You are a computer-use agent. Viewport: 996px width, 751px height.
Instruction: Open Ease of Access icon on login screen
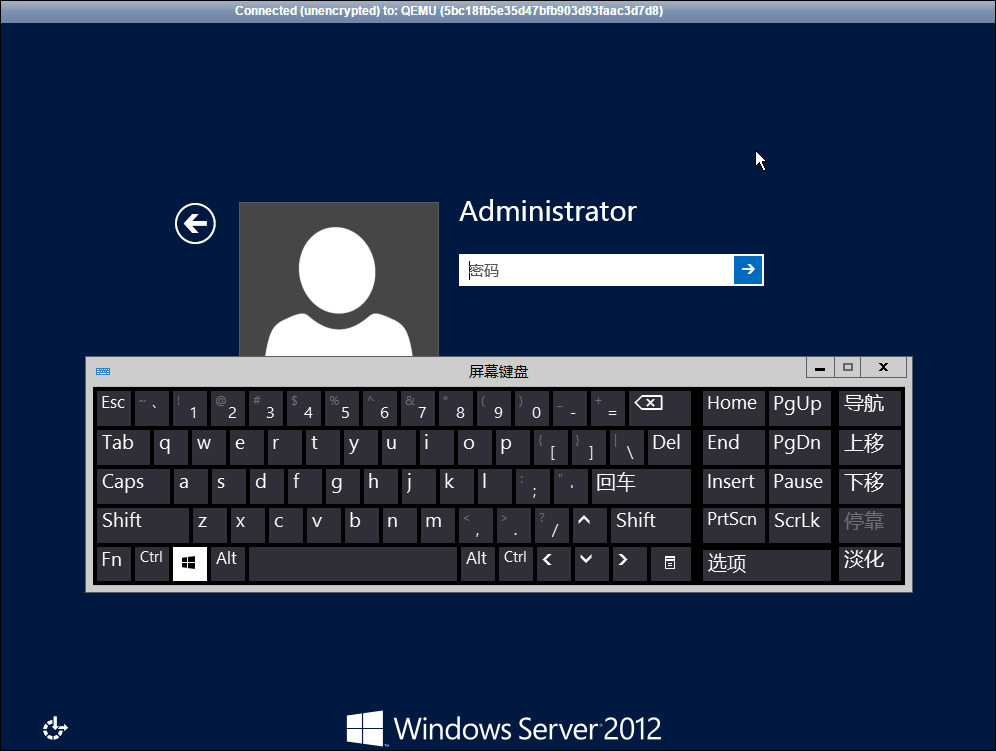pos(55,728)
